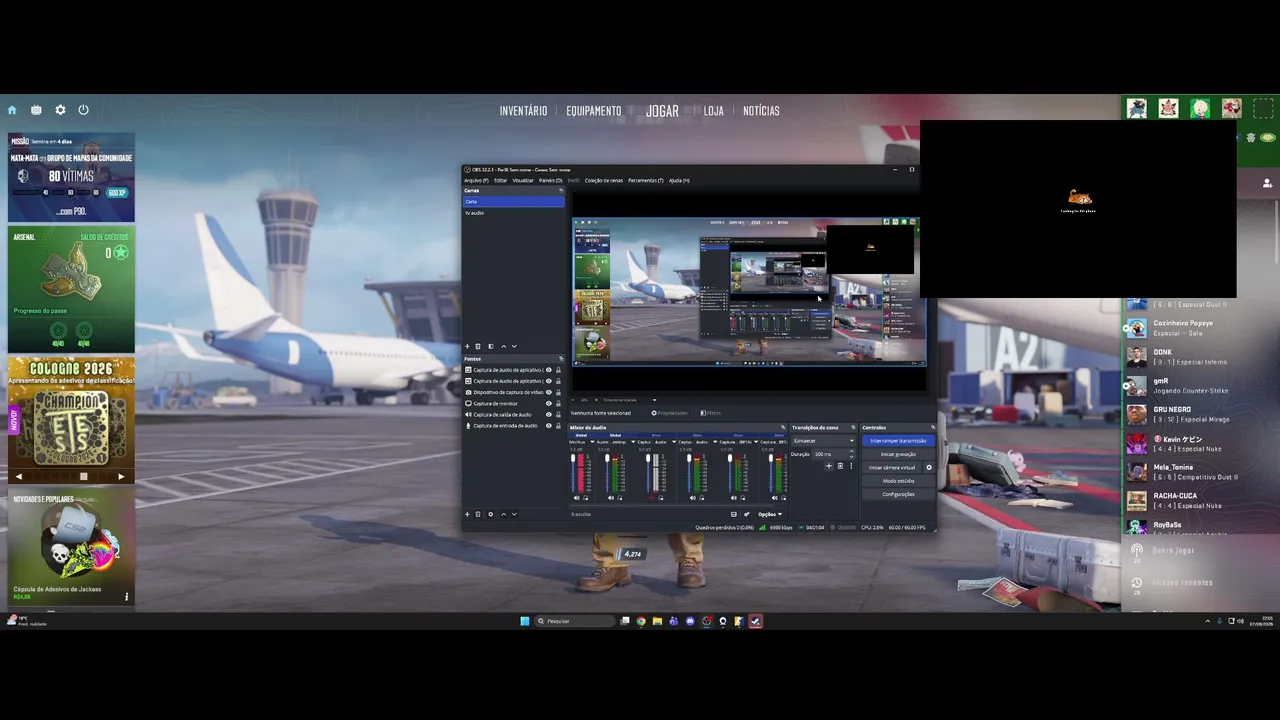The height and width of the screenshot is (720, 1280).
Task: Go to the game home icon
Action: point(12,110)
